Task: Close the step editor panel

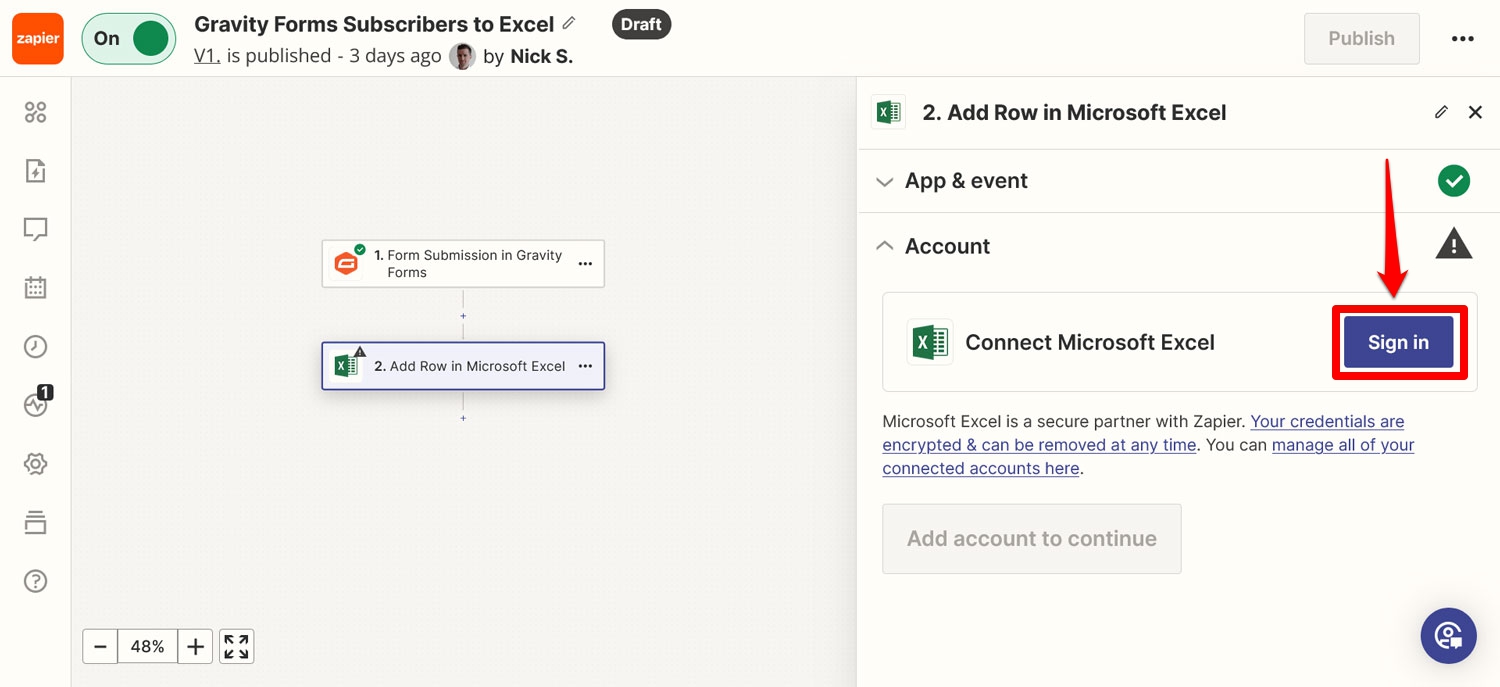Action: (x=1475, y=112)
